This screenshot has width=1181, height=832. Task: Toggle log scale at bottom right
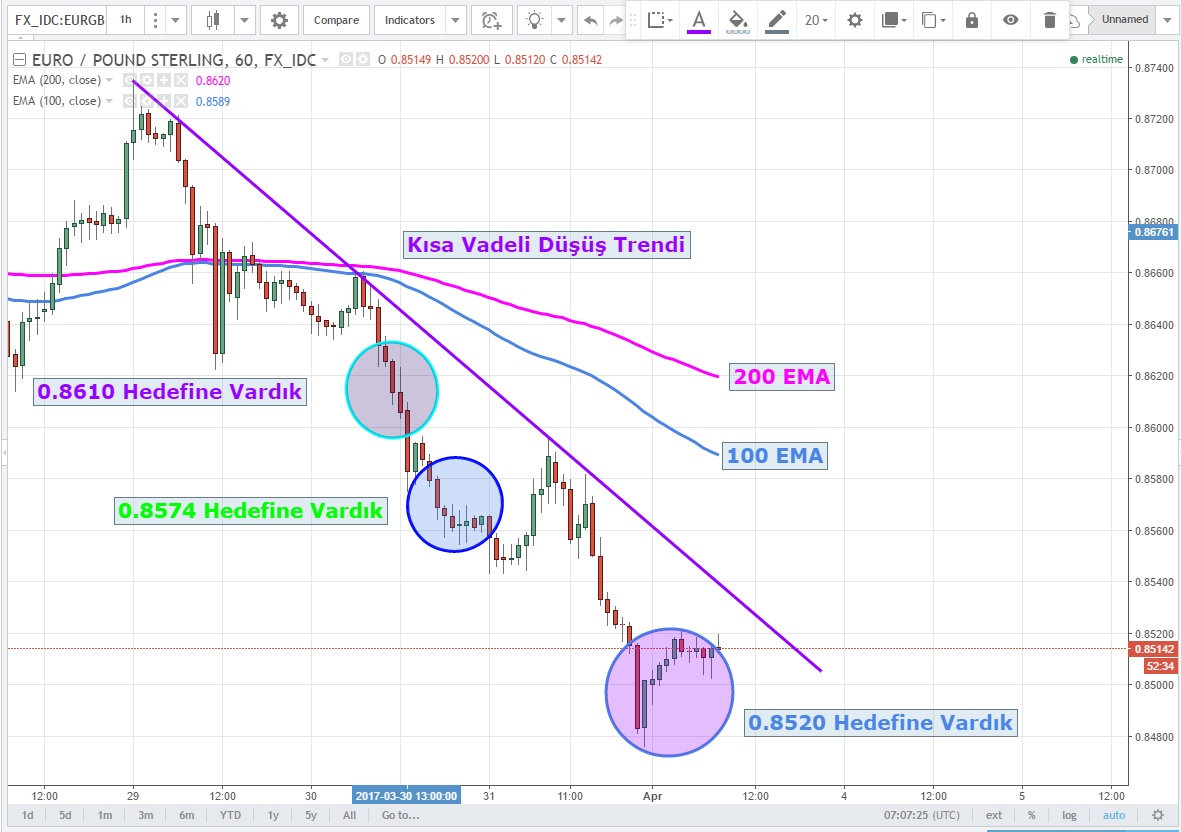(x=1069, y=815)
